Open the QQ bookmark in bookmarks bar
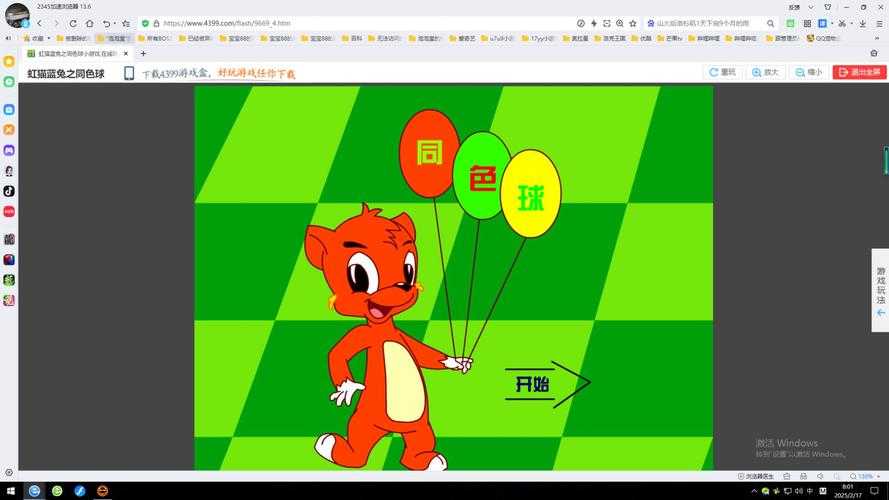Screen dimensions: 889x500 pyautogui.click(x=822, y=39)
